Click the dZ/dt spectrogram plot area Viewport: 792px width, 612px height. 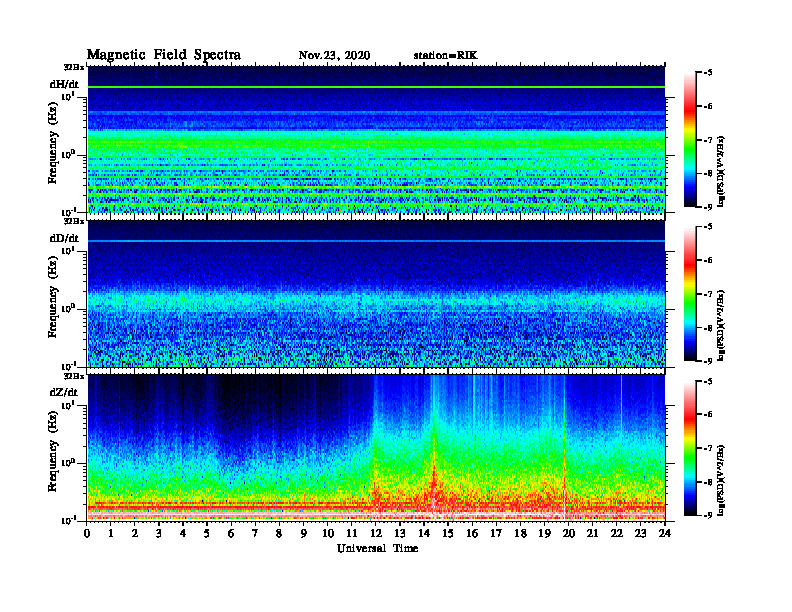click(376, 447)
